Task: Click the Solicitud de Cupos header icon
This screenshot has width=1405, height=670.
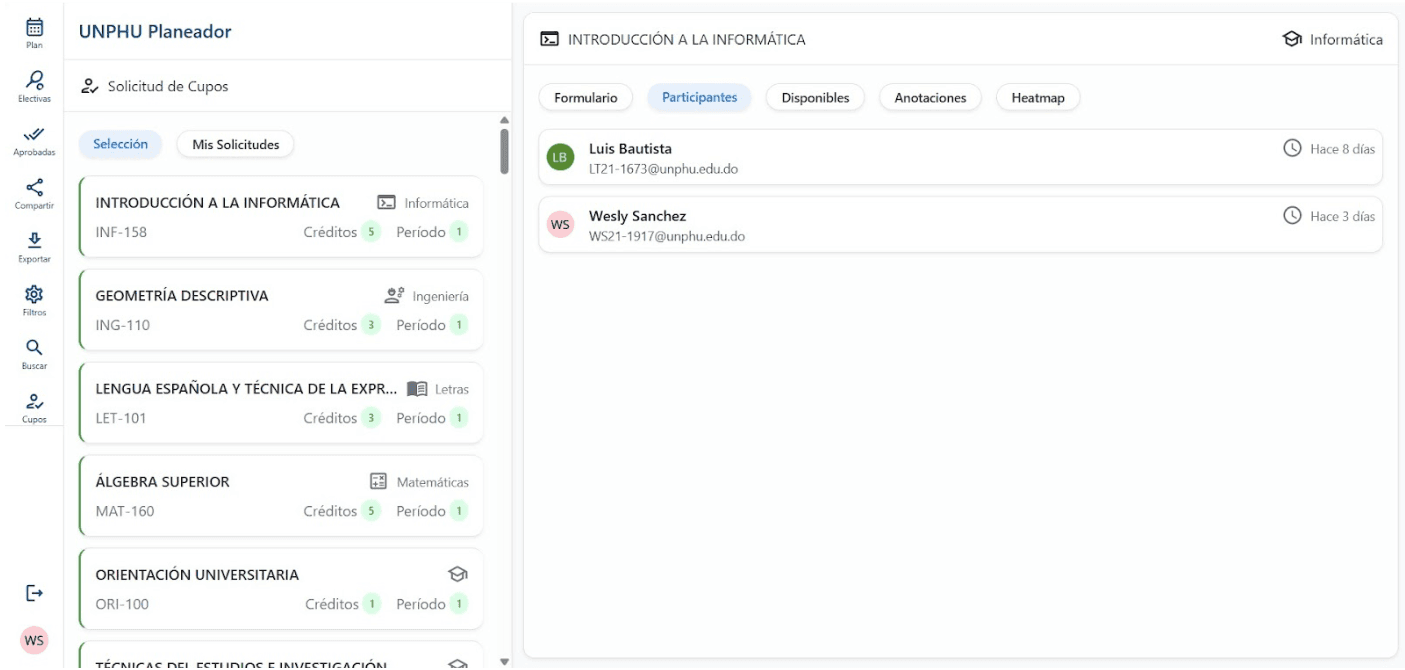Action: coord(89,86)
